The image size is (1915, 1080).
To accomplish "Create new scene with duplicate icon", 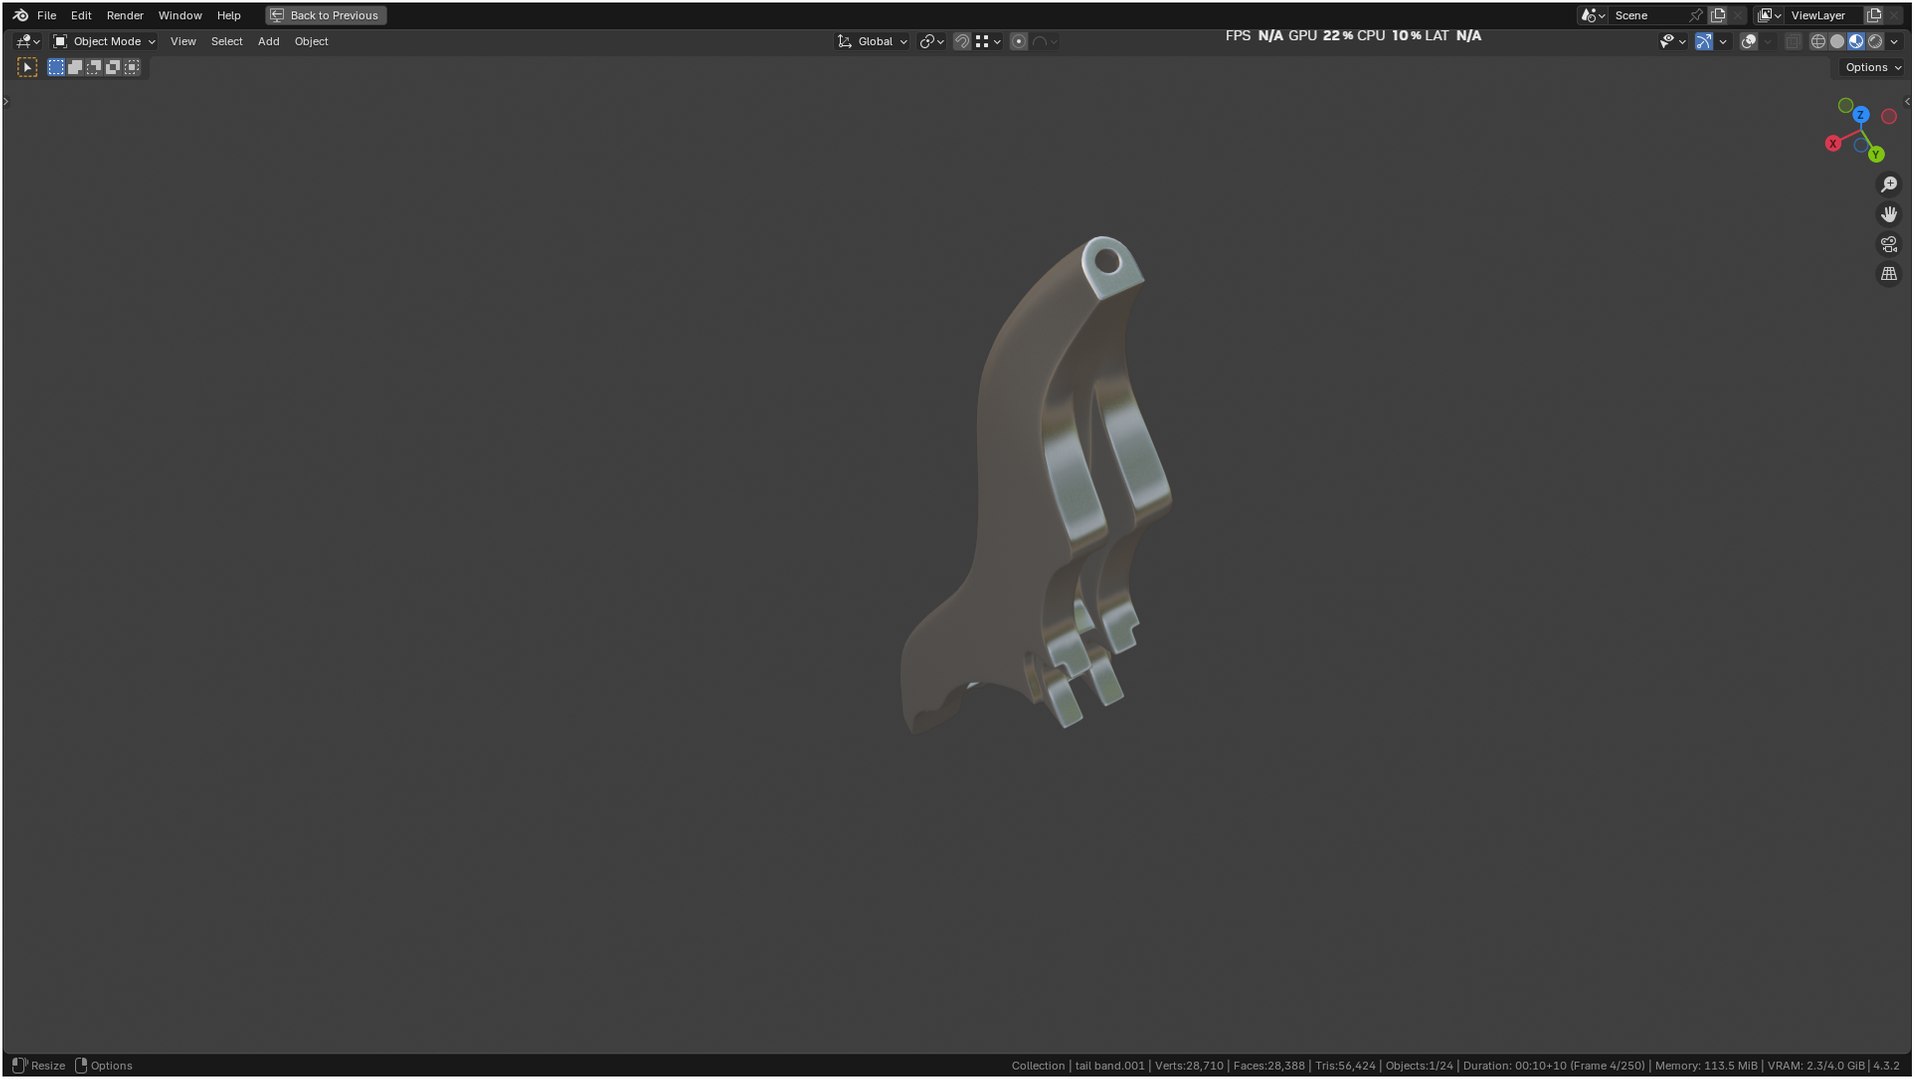I will pos(1718,15).
